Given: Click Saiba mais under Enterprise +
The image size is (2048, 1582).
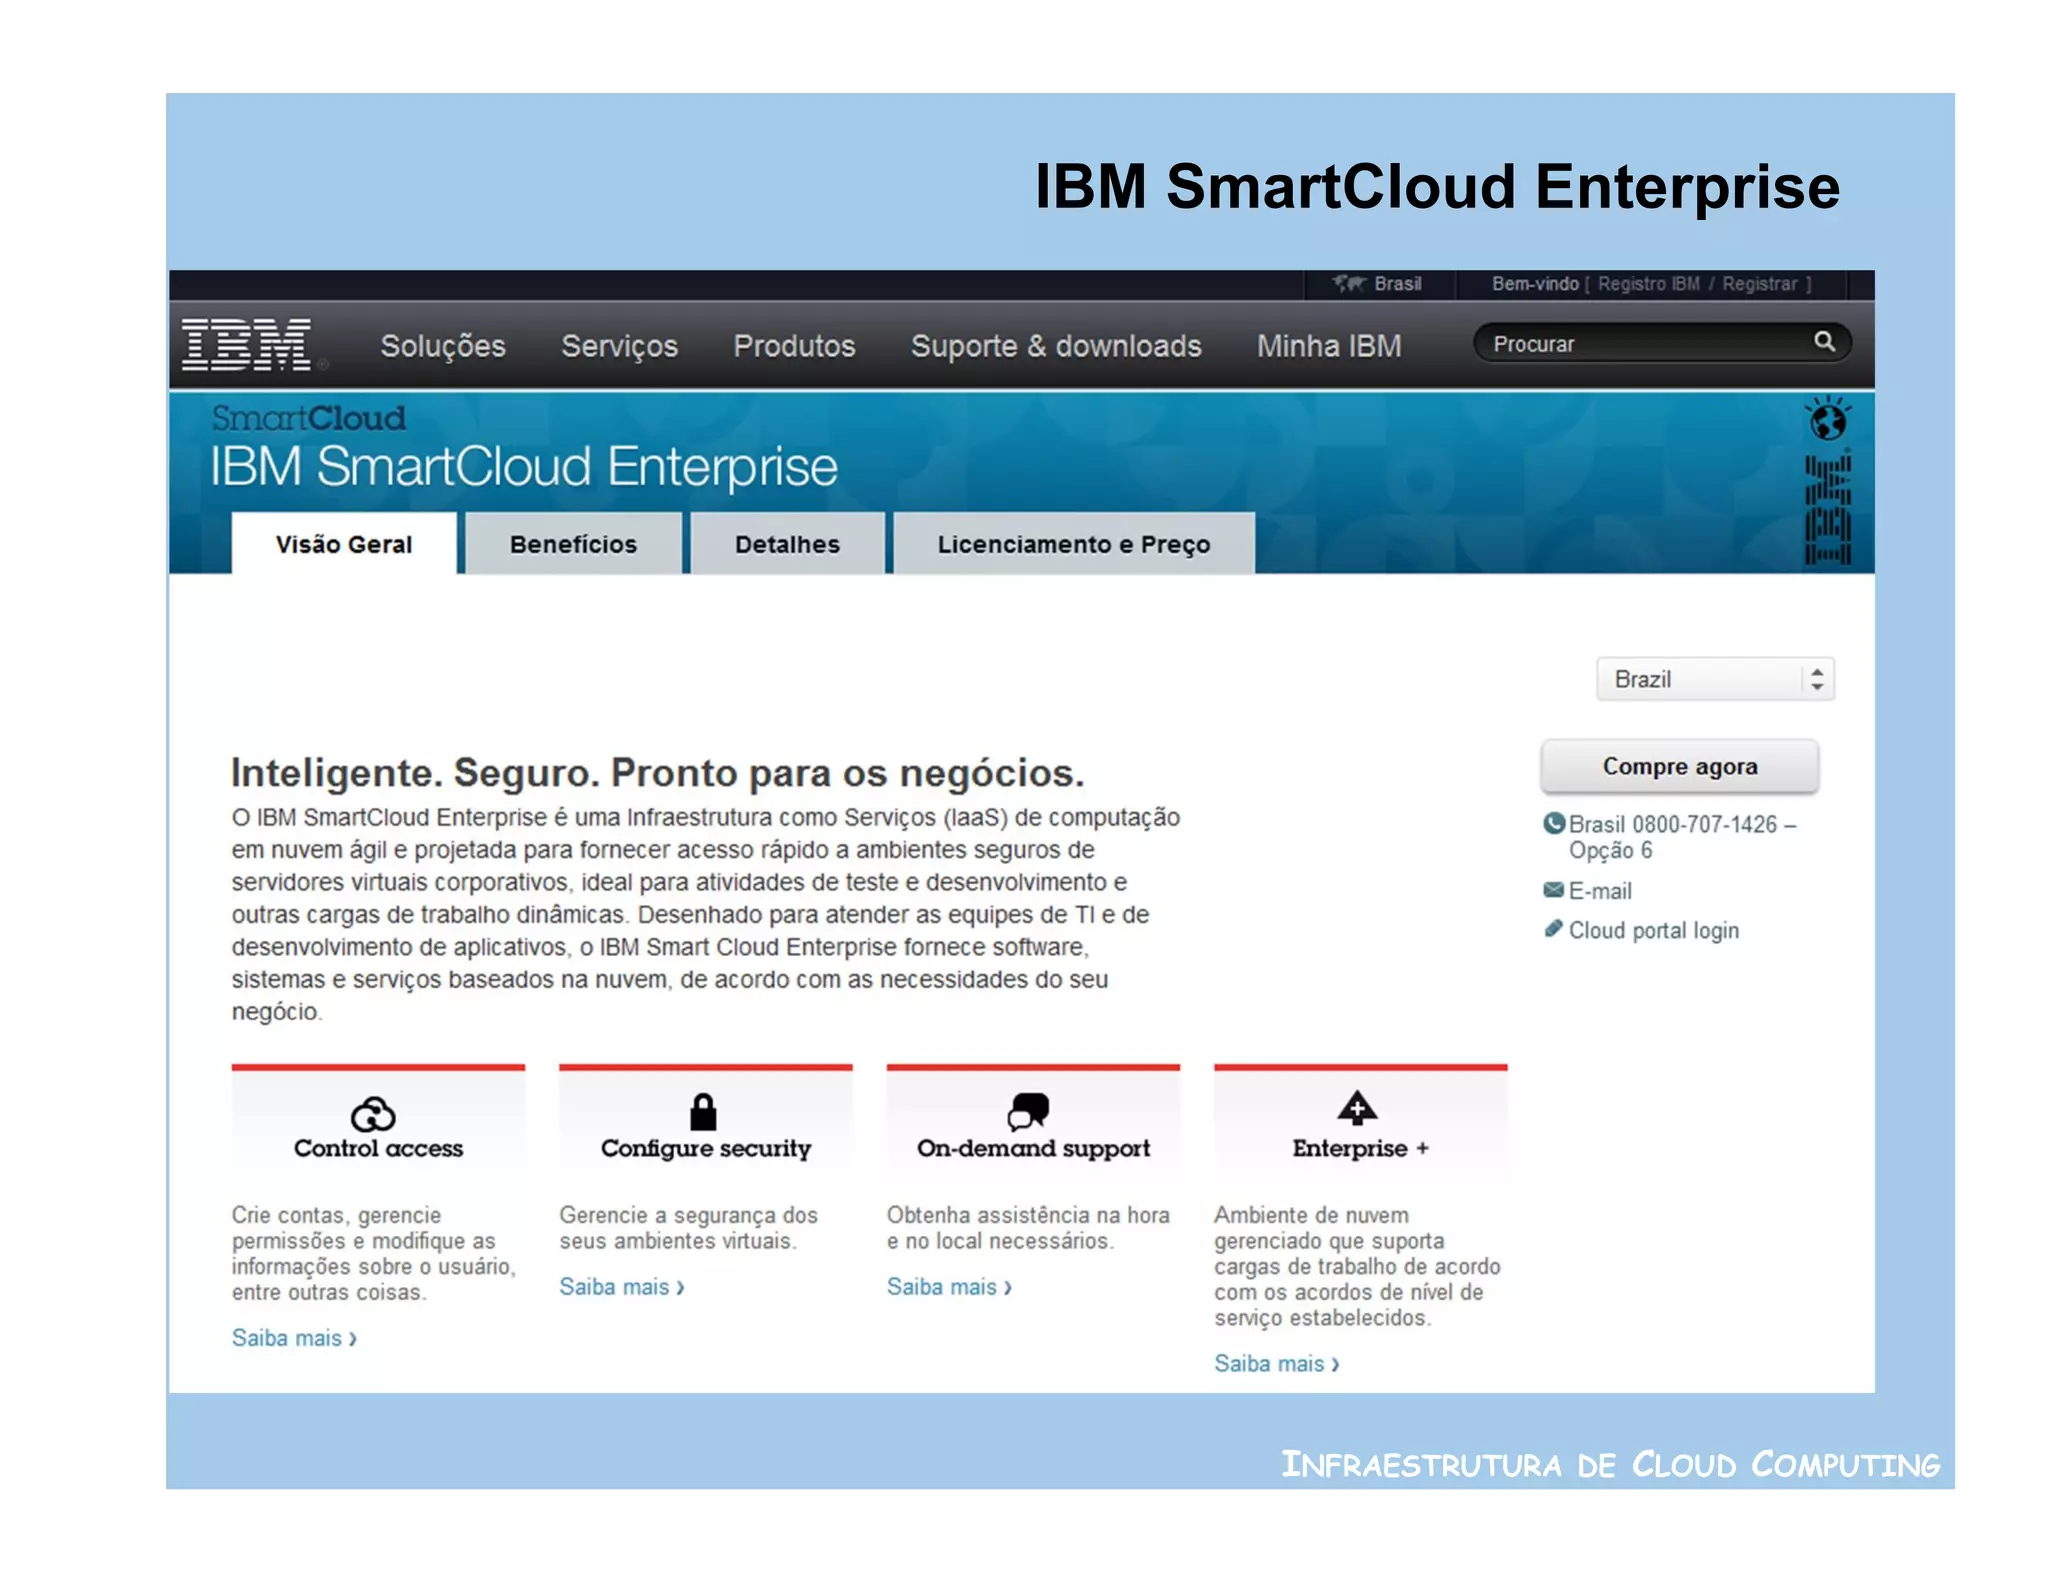Looking at the screenshot, I should pyautogui.click(x=1277, y=1364).
